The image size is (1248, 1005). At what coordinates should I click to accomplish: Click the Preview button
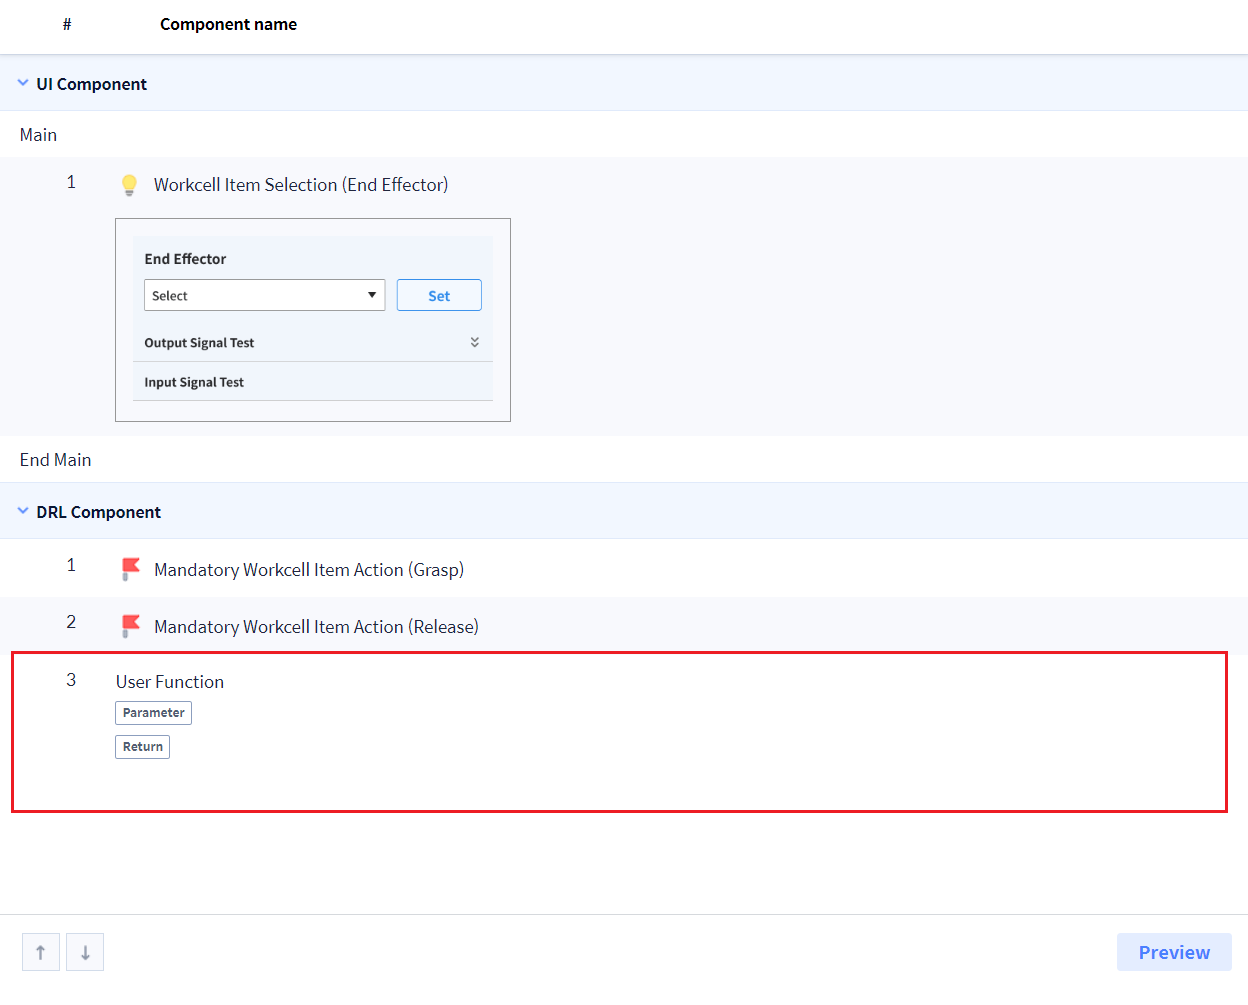(x=1173, y=952)
